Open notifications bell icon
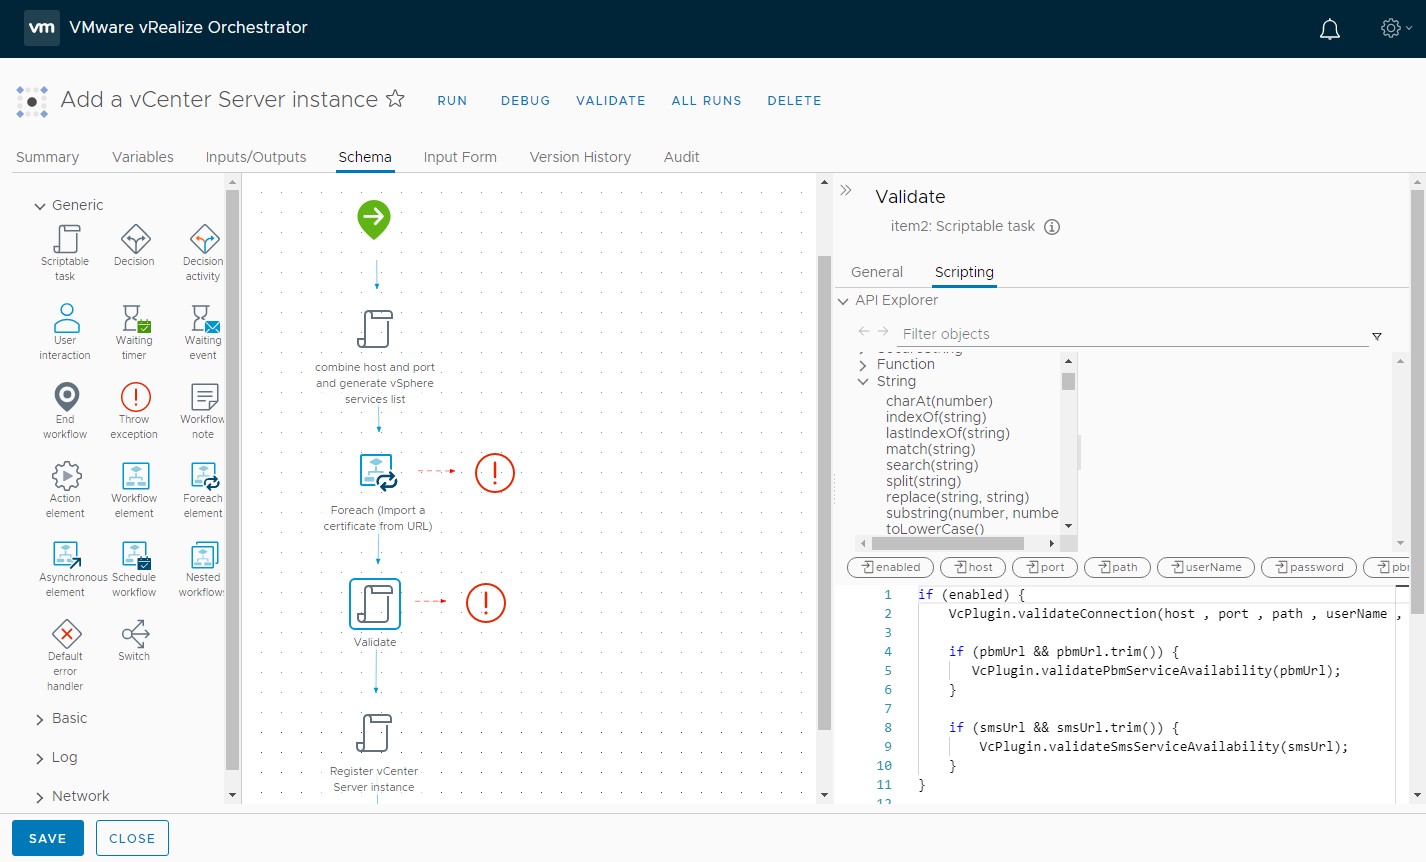Image resolution: width=1426 pixels, height=862 pixels. (1329, 29)
